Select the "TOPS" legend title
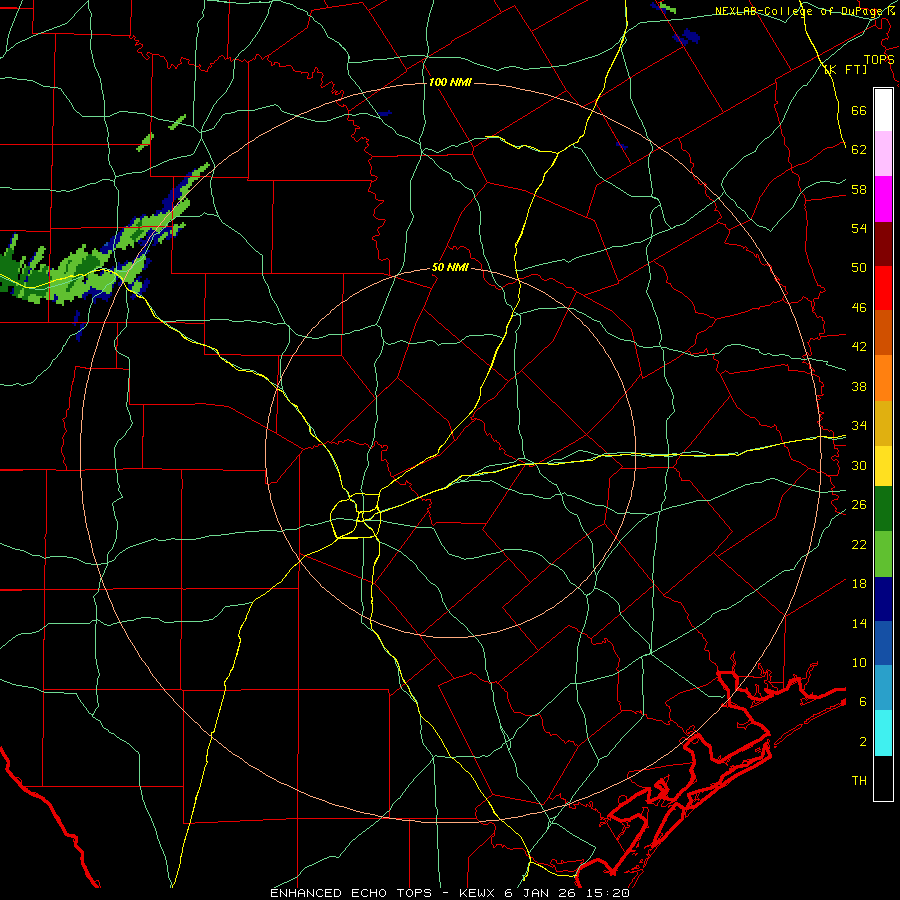 [x=879, y=59]
